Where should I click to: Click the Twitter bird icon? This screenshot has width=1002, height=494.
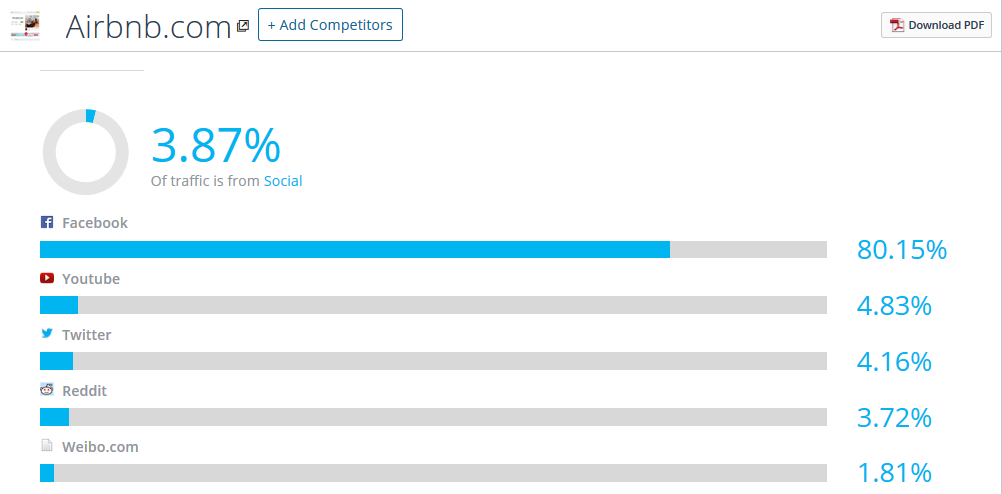pos(47,334)
